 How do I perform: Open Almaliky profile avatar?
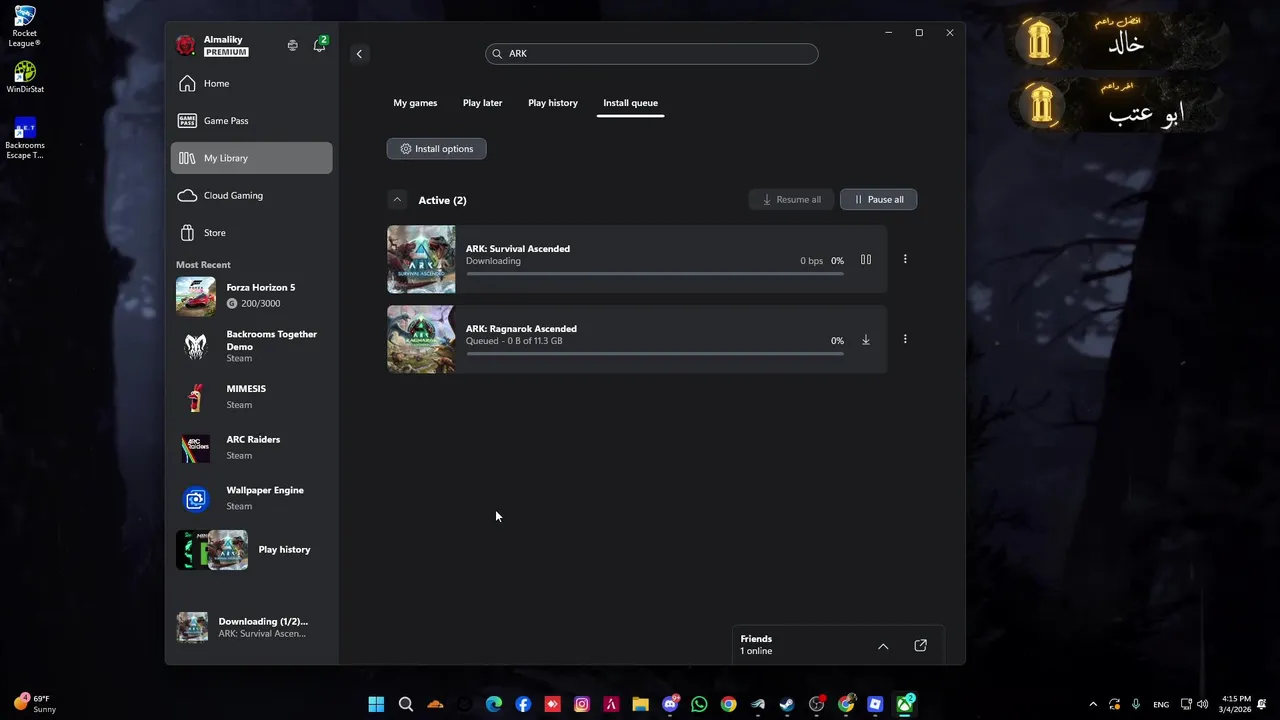click(x=186, y=45)
